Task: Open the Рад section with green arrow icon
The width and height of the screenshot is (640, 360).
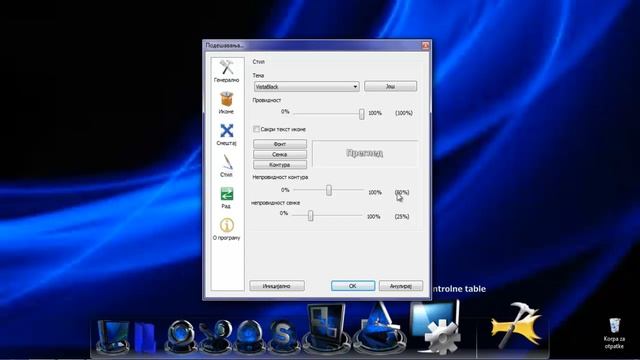Action: pyautogui.click(x=227, y=198)
